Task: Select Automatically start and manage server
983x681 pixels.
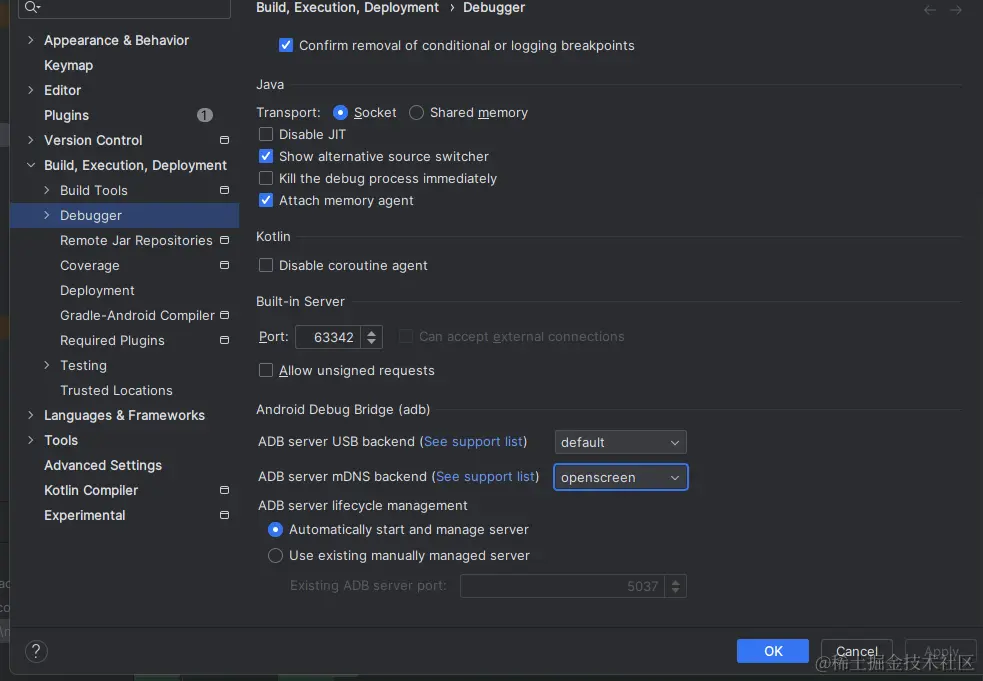Action: [275, 530]
